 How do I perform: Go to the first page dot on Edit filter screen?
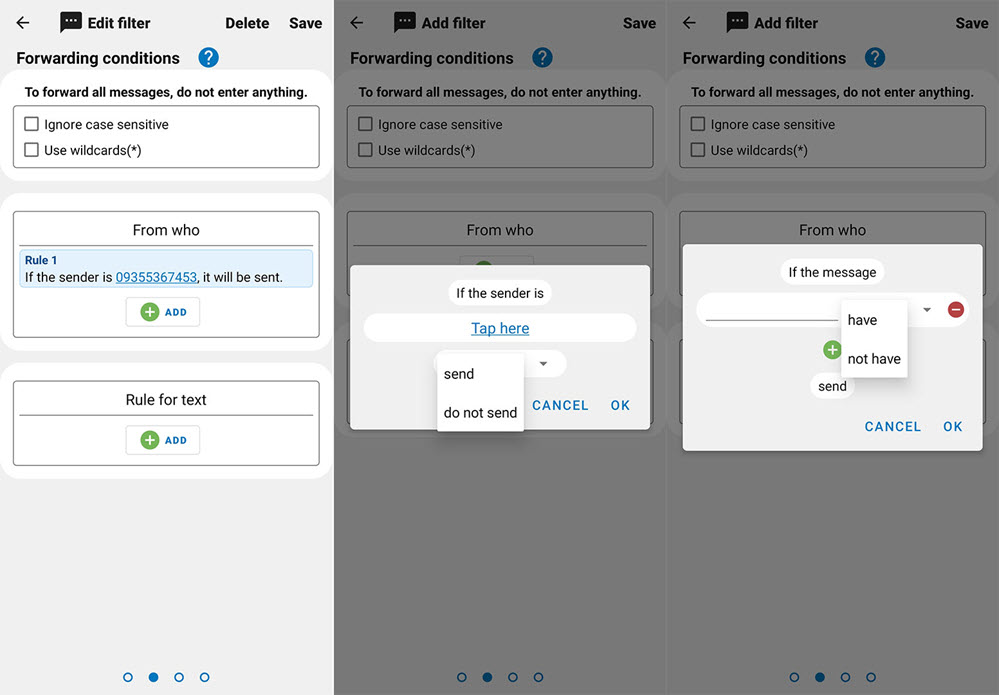128,677
